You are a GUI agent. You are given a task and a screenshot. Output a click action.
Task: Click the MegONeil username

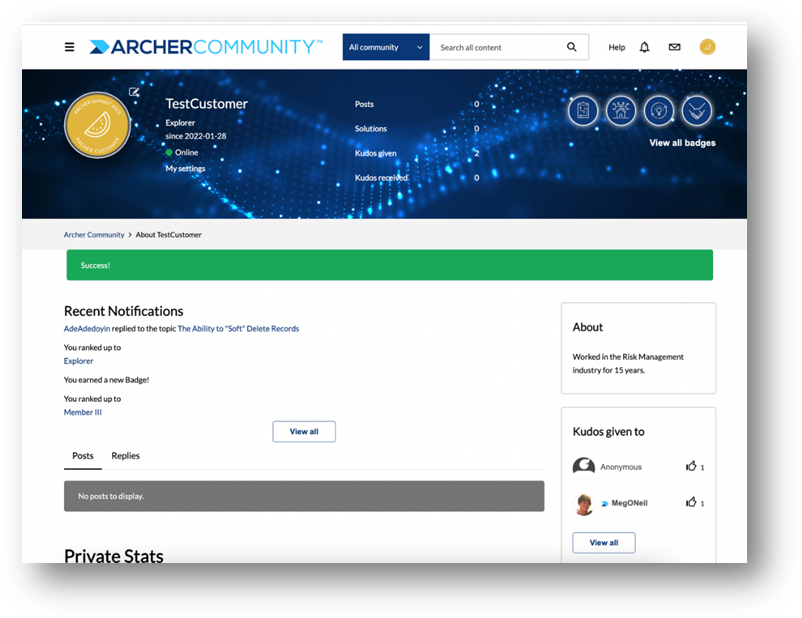coord(630,503)
